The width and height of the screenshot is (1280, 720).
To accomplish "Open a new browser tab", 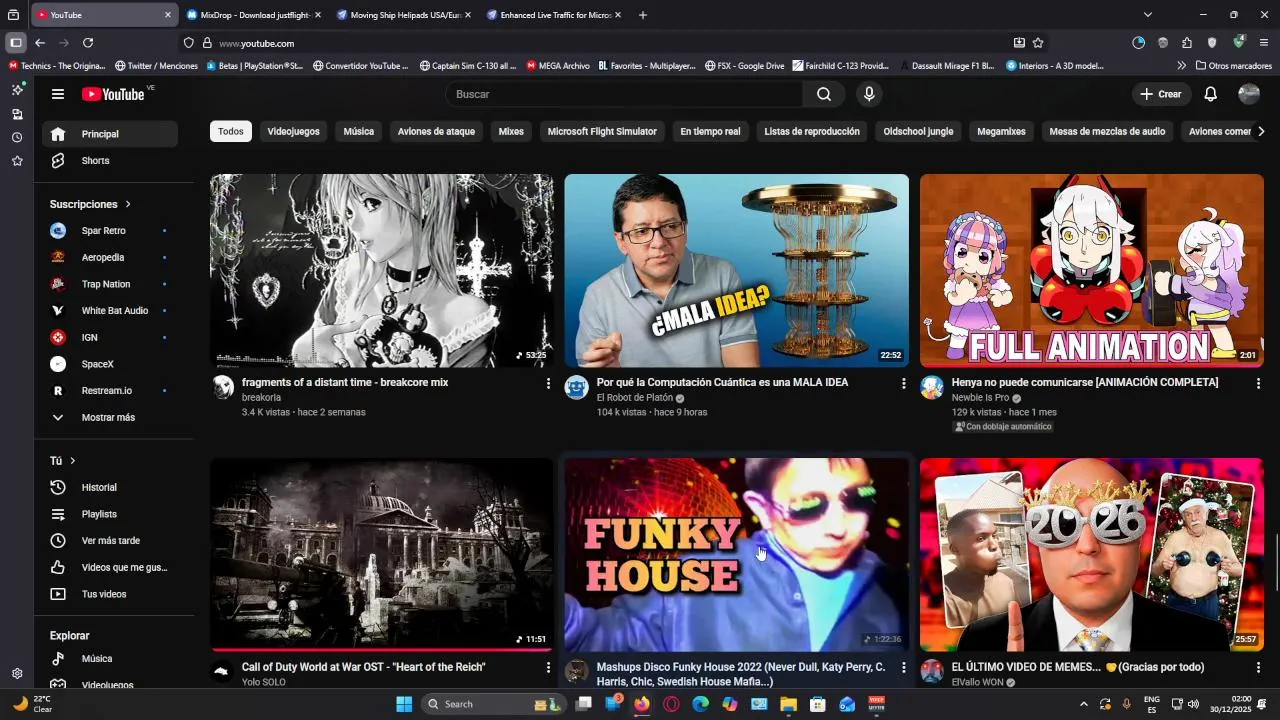I will [x=643, y=15].
